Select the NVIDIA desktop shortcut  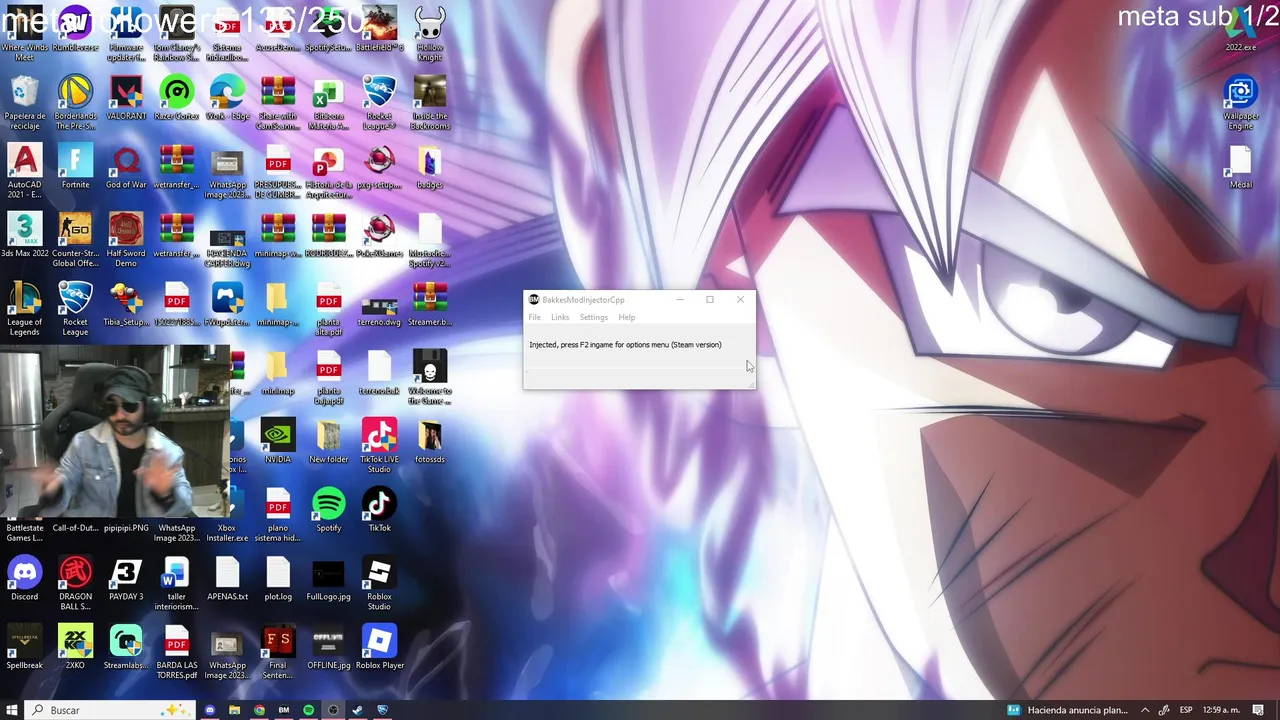click(x=278, y=441)
